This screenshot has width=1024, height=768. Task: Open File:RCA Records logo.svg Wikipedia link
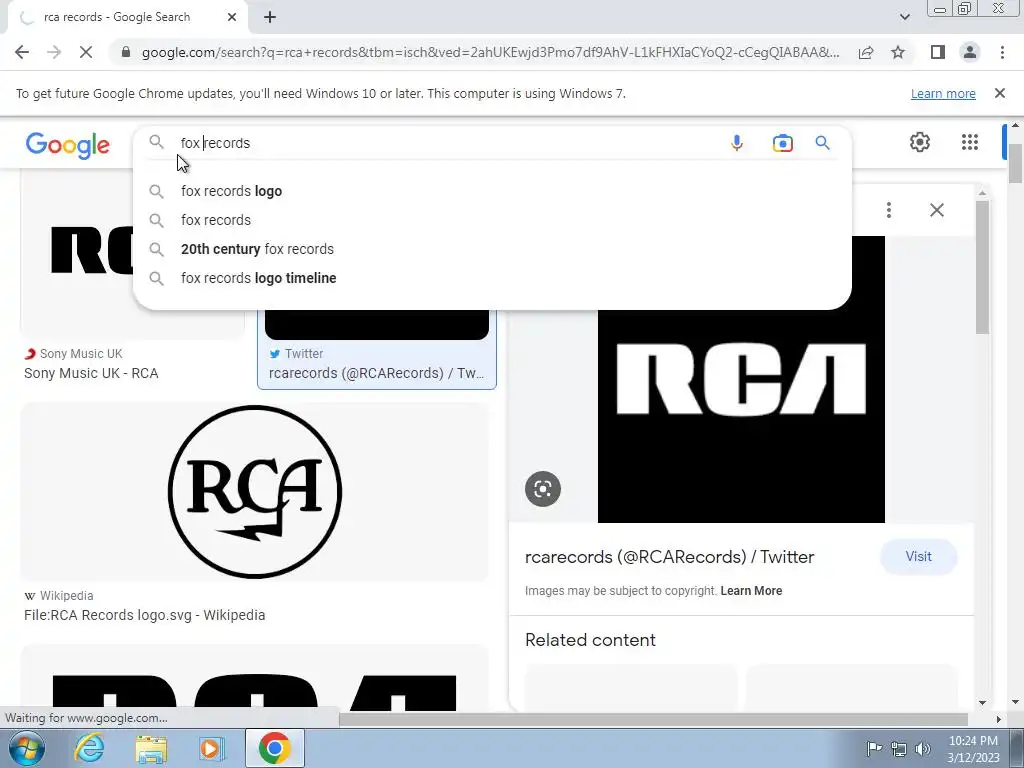pos(144,615)
